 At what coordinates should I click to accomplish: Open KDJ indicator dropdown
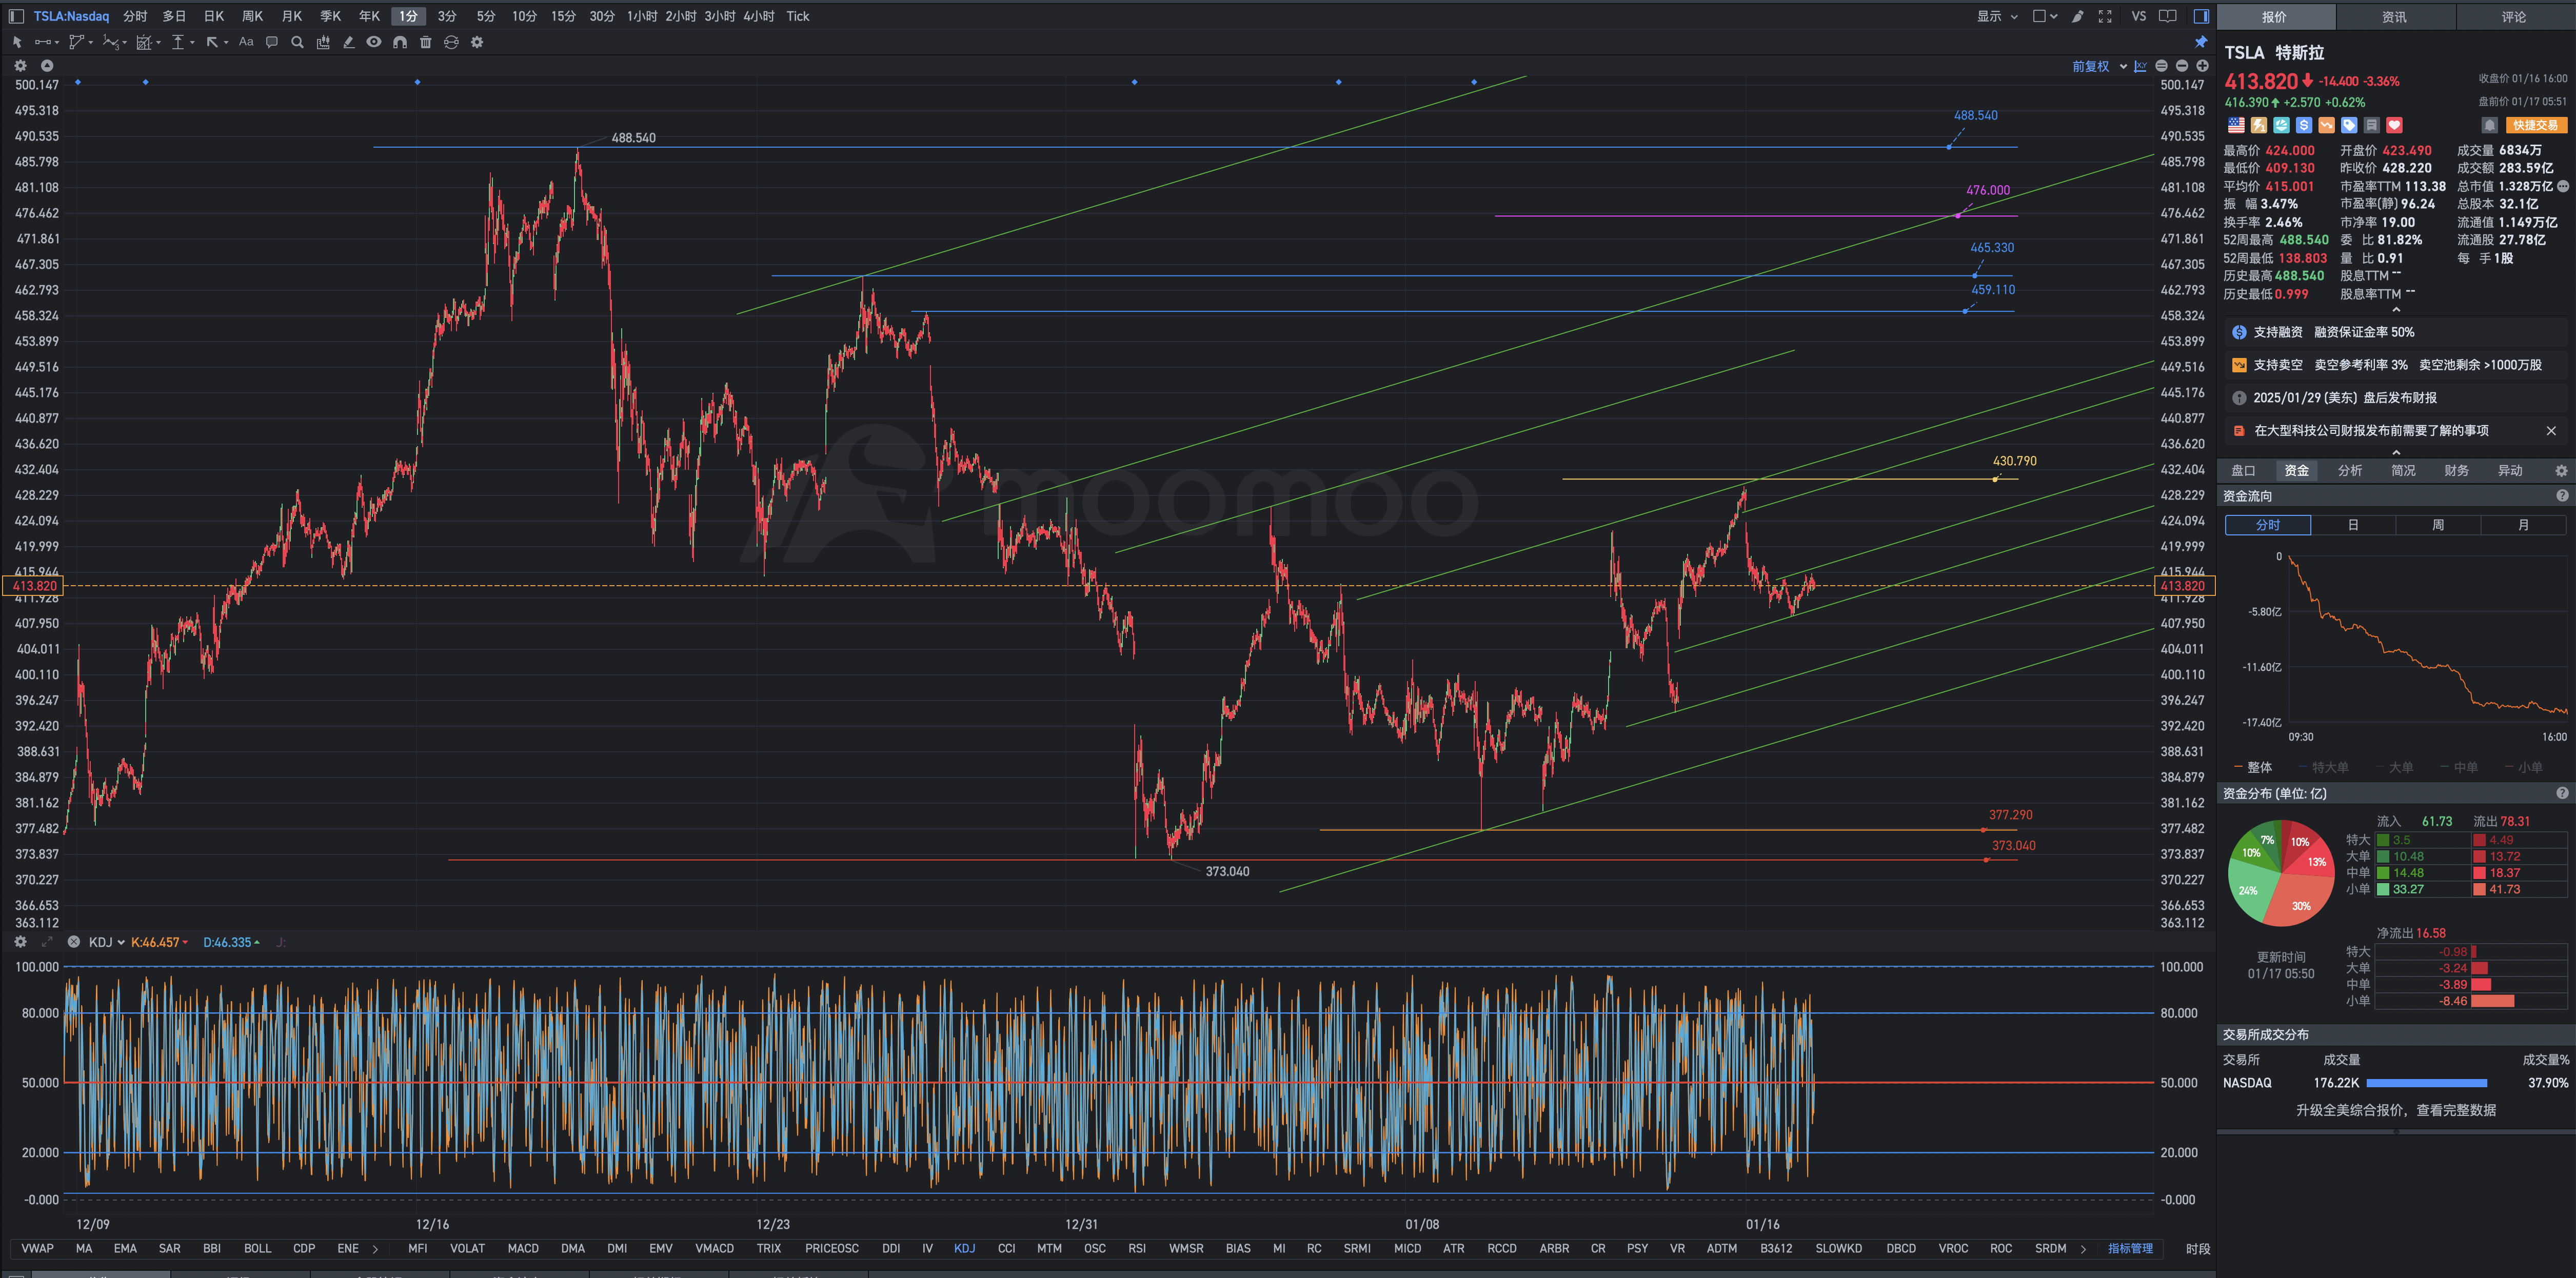pos(106,942)
